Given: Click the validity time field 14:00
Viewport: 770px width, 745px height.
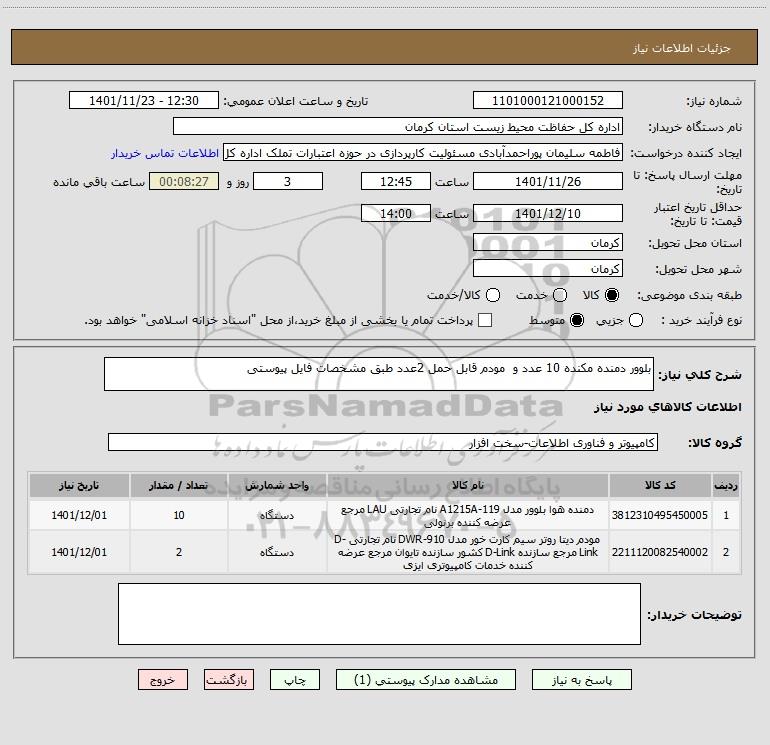Looking at the screenshot, I should pyautogui.click(x=396, y=214).
